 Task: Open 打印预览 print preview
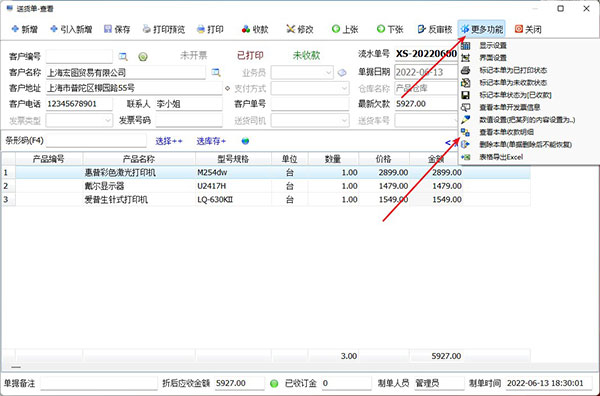point(164,29)
